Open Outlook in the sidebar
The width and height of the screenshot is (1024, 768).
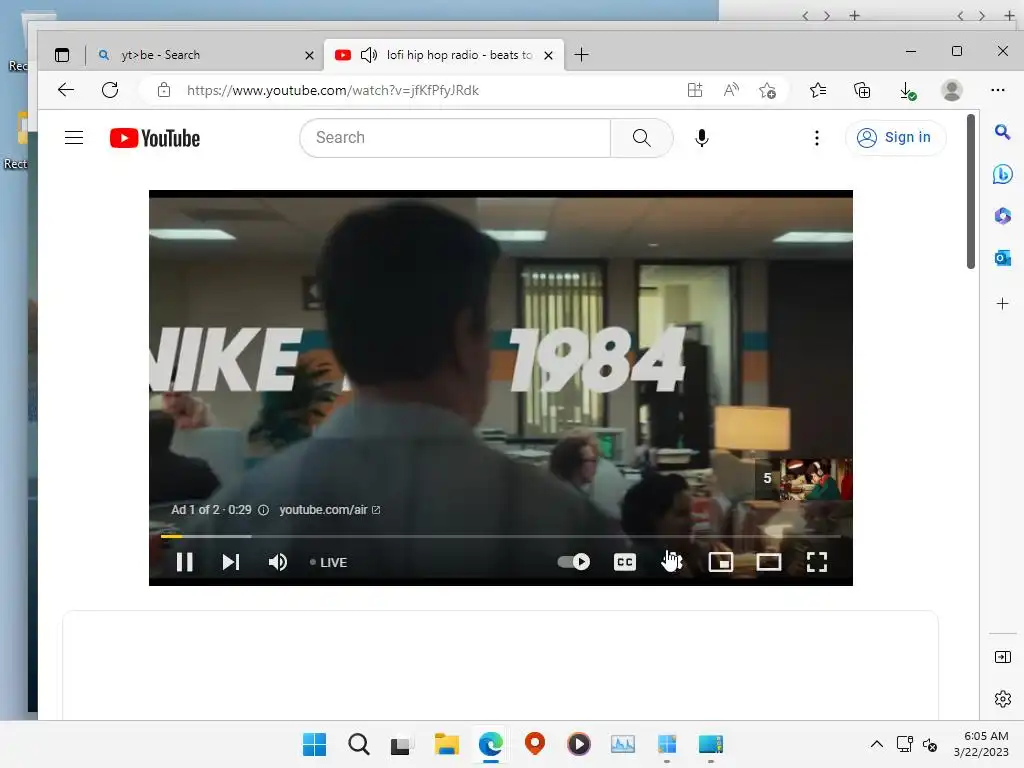1002,258
